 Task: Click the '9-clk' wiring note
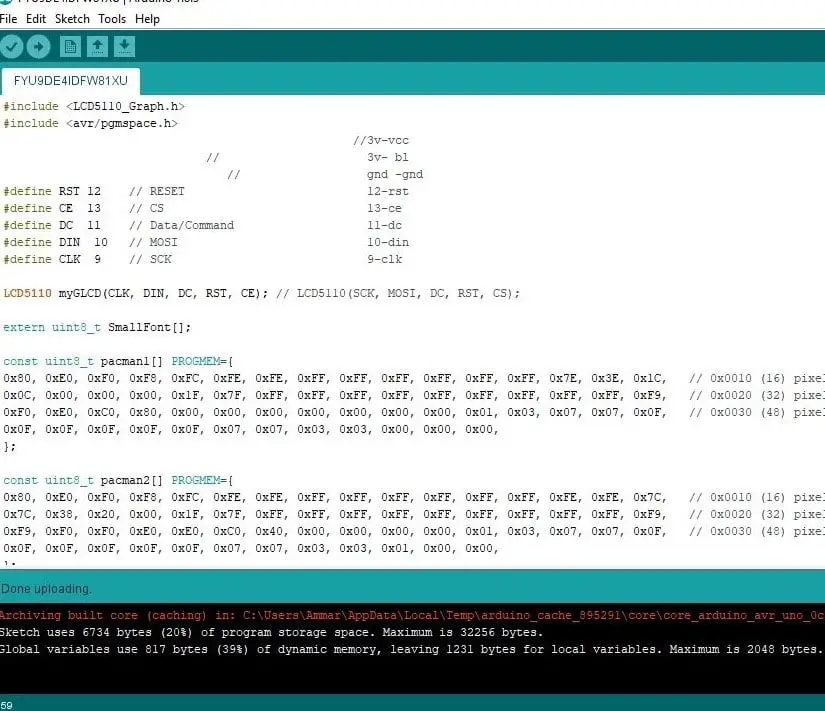coord(384,259)
